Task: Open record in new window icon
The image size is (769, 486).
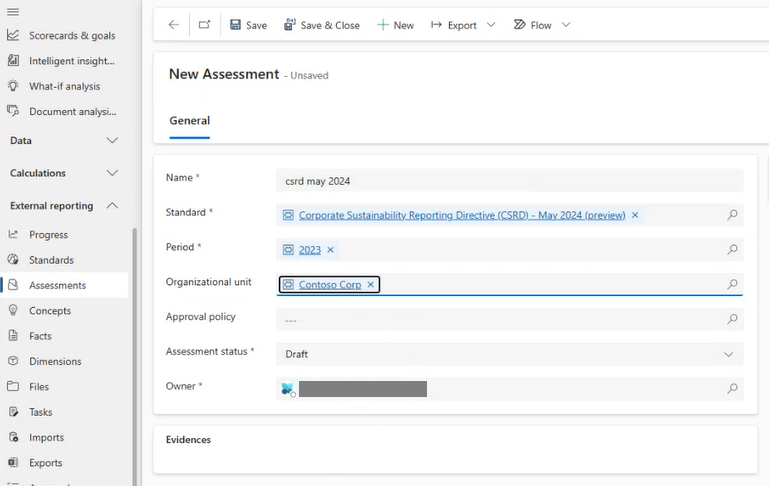Action: pos(204,25)
